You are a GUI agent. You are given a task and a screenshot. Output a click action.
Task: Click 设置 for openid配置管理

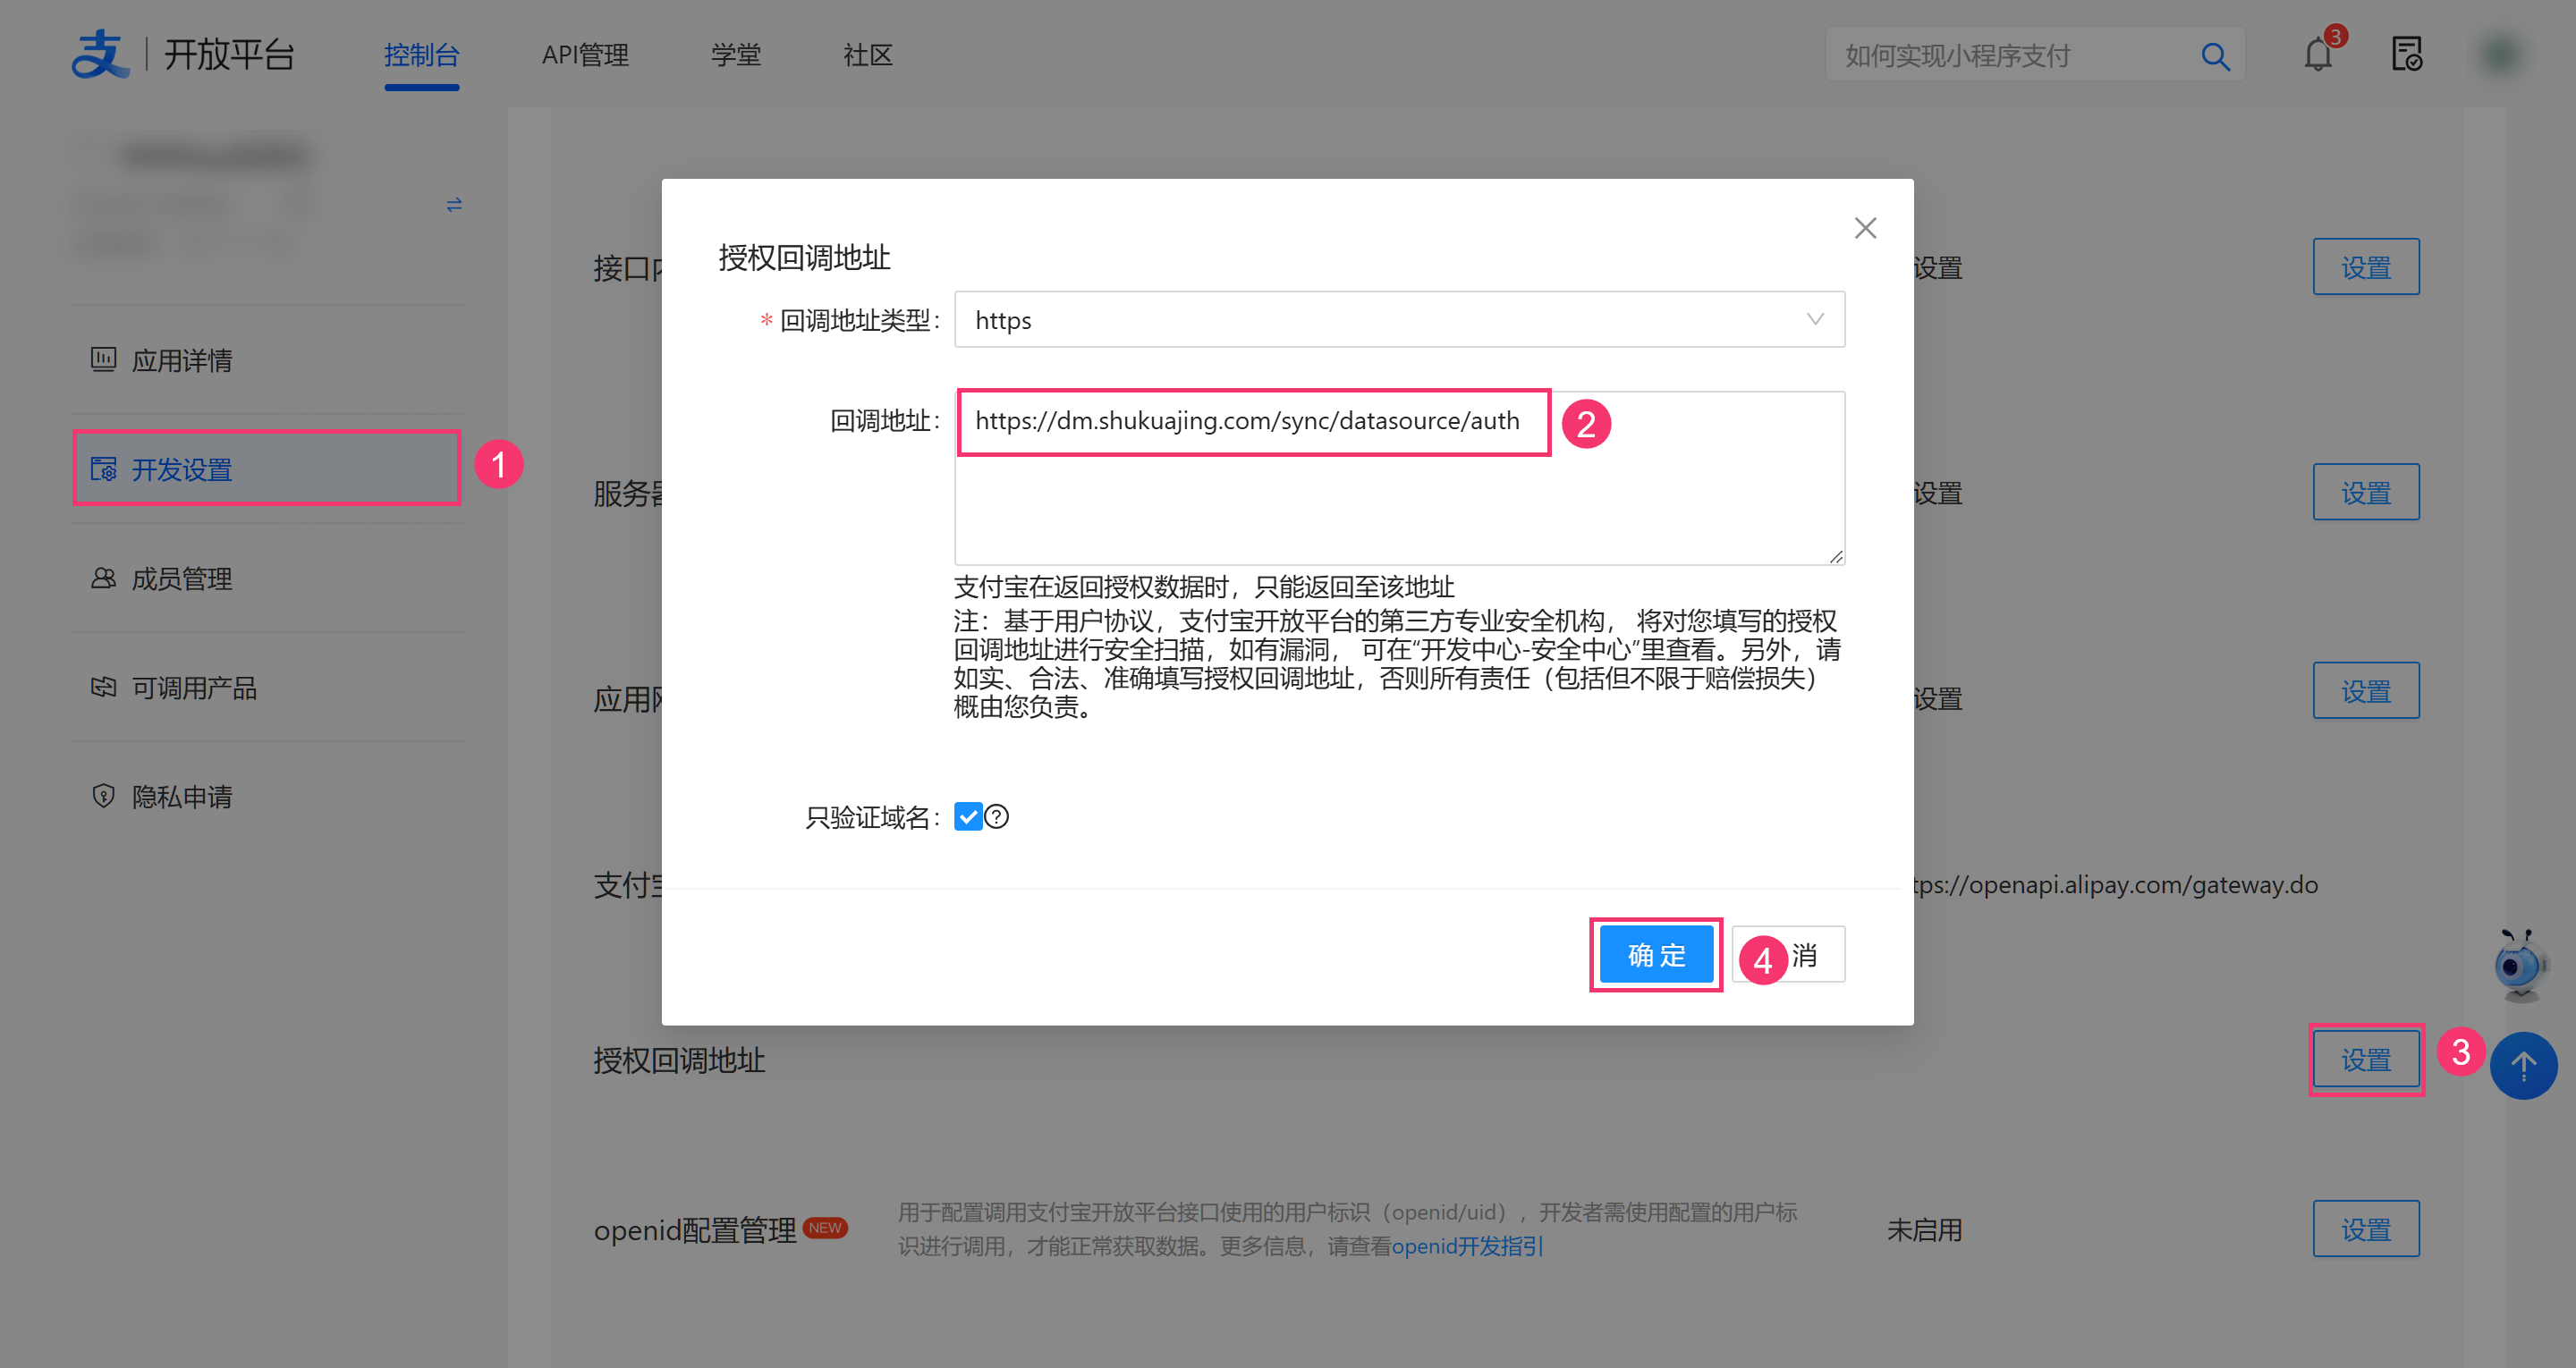[x=2365, y=1229]
